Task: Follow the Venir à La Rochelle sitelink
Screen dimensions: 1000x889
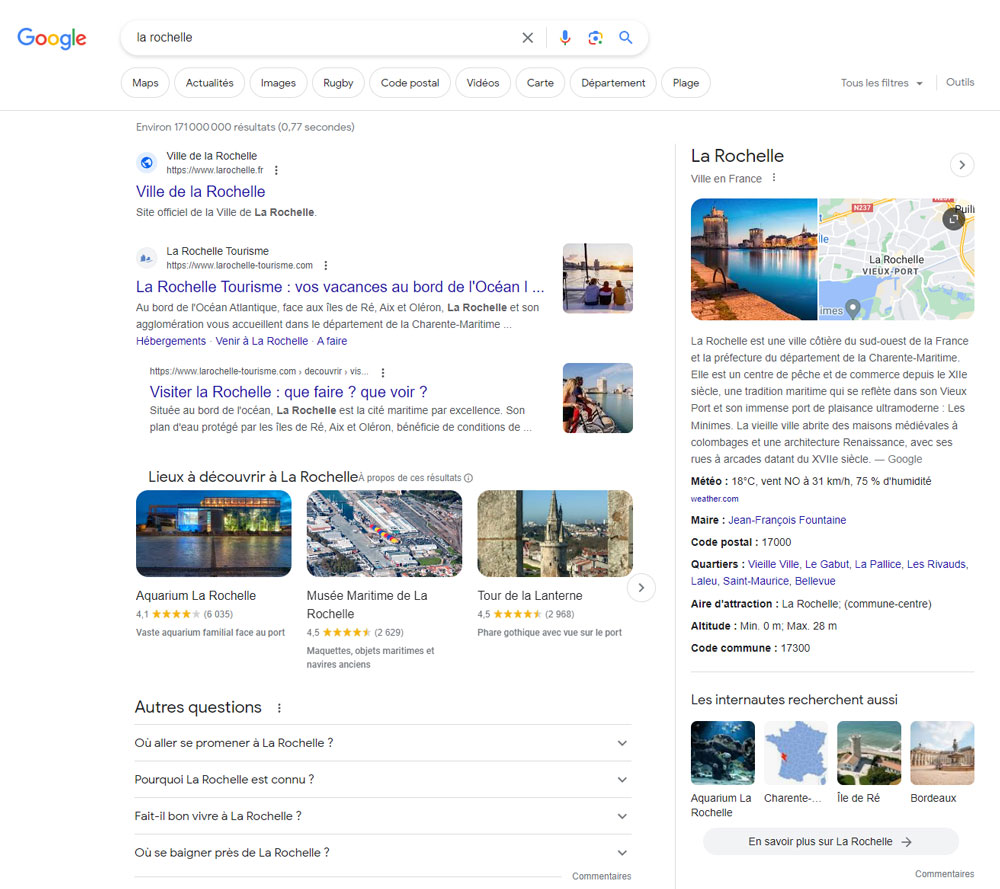Action: (x=261, y=341)
